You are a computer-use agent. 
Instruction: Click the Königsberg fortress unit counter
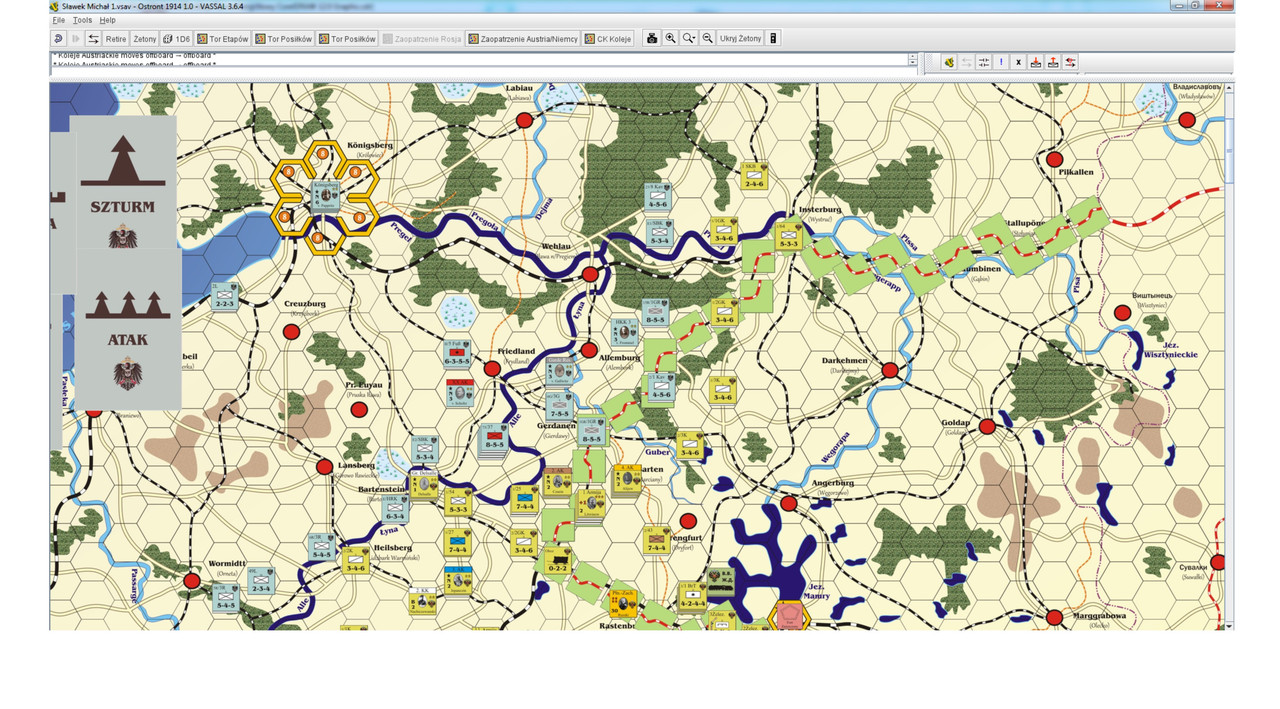coord(324,196)
